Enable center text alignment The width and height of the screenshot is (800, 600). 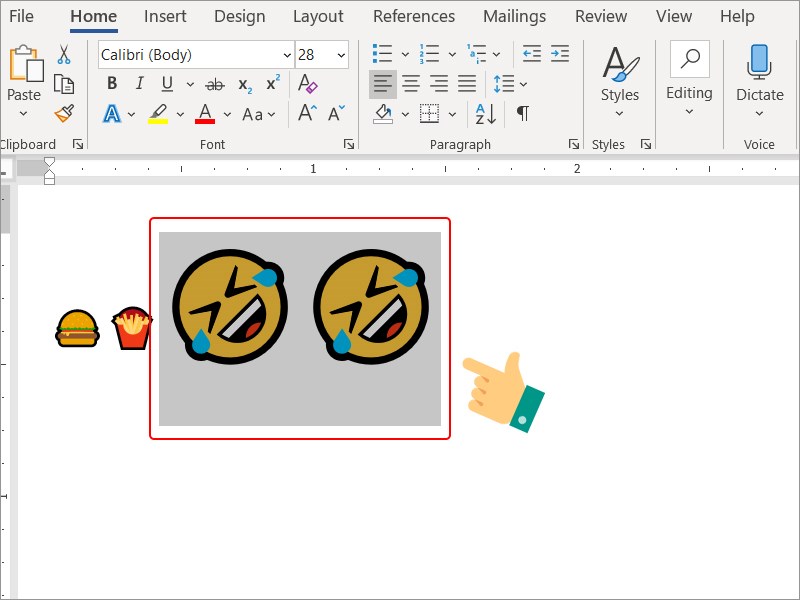point(410,84)
